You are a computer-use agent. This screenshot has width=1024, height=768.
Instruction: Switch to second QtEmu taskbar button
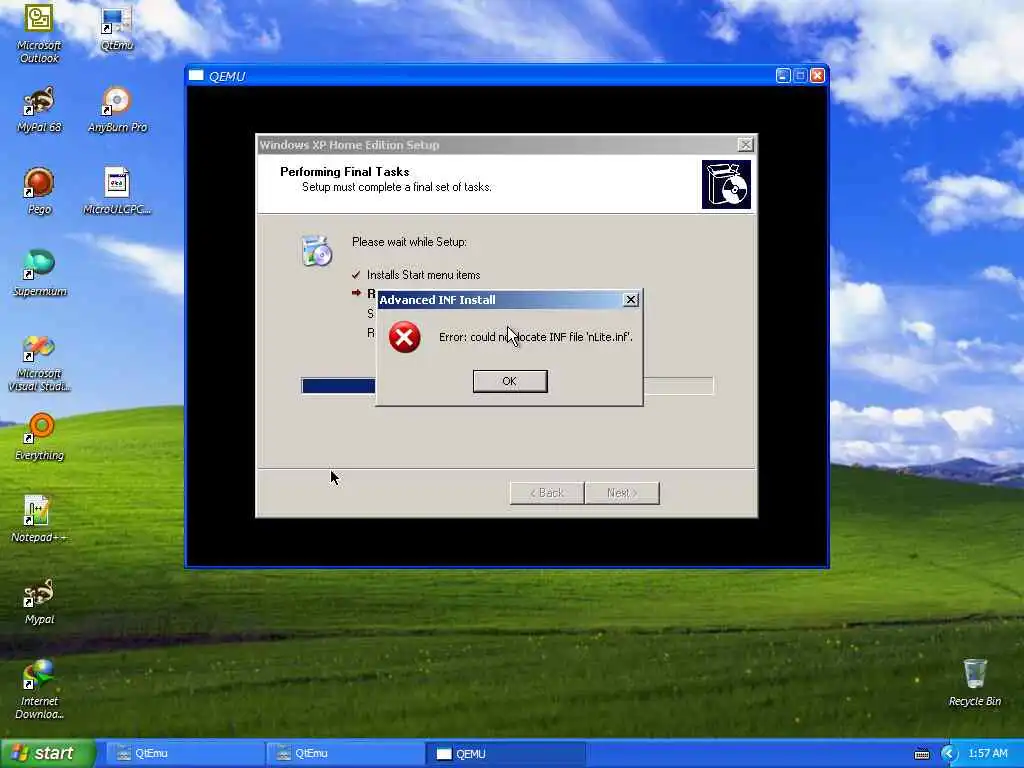pyautogui.click(x=345, y=754)
